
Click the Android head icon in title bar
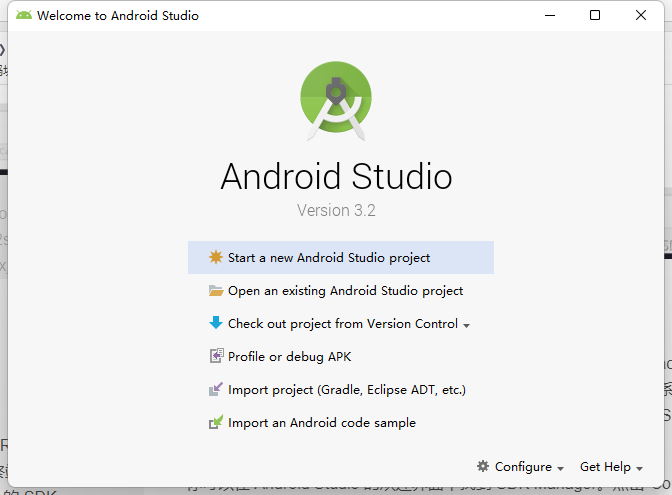pyautogui.click(x=24, y=15)
